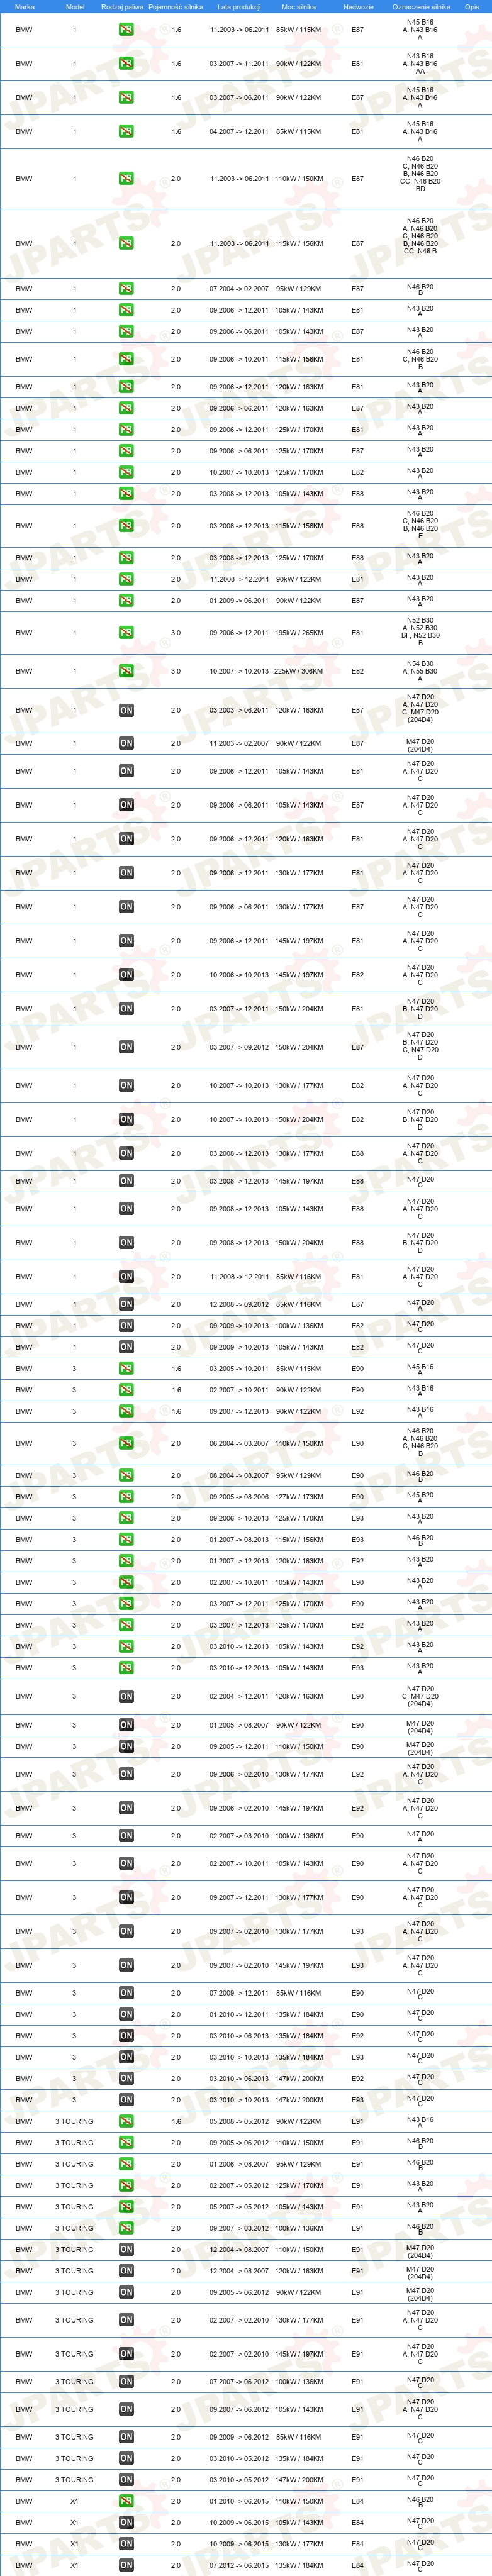Click ON icon in row 07.2009 -> 12.2011

click(126, 1993)
